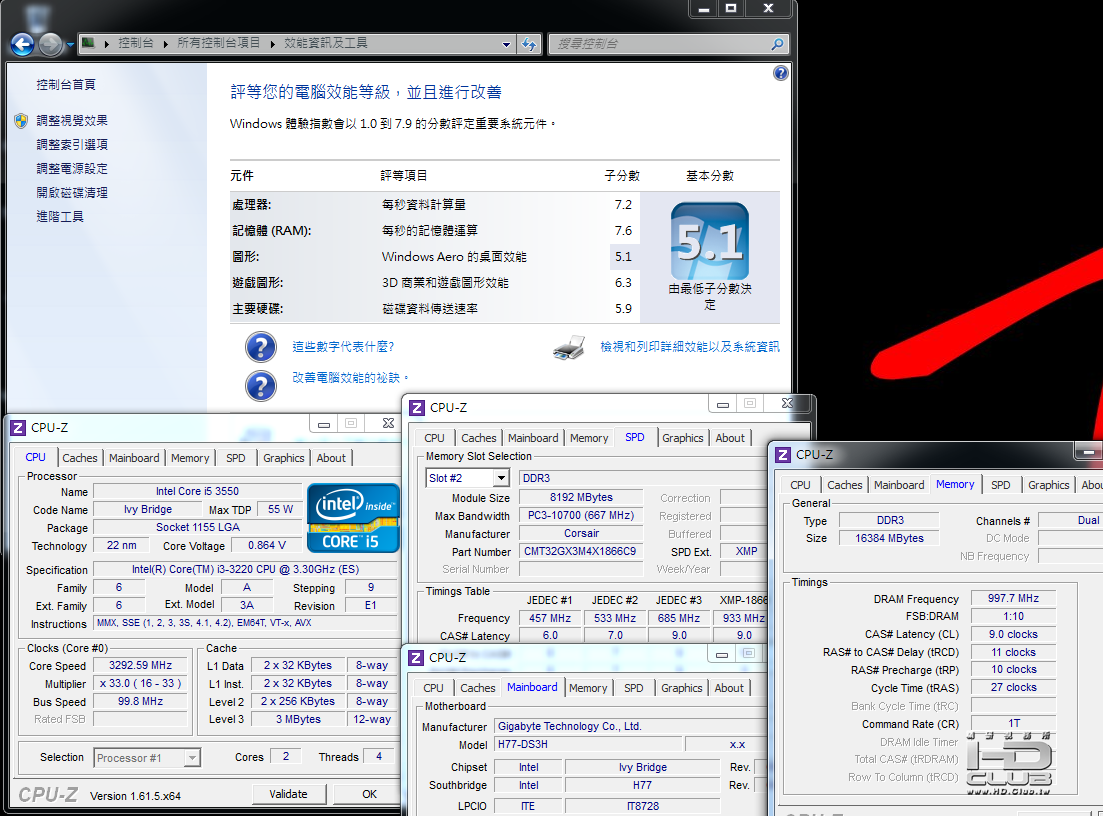Click the 5.1 base score badge

pyautogui.click(x=710, y=241)
